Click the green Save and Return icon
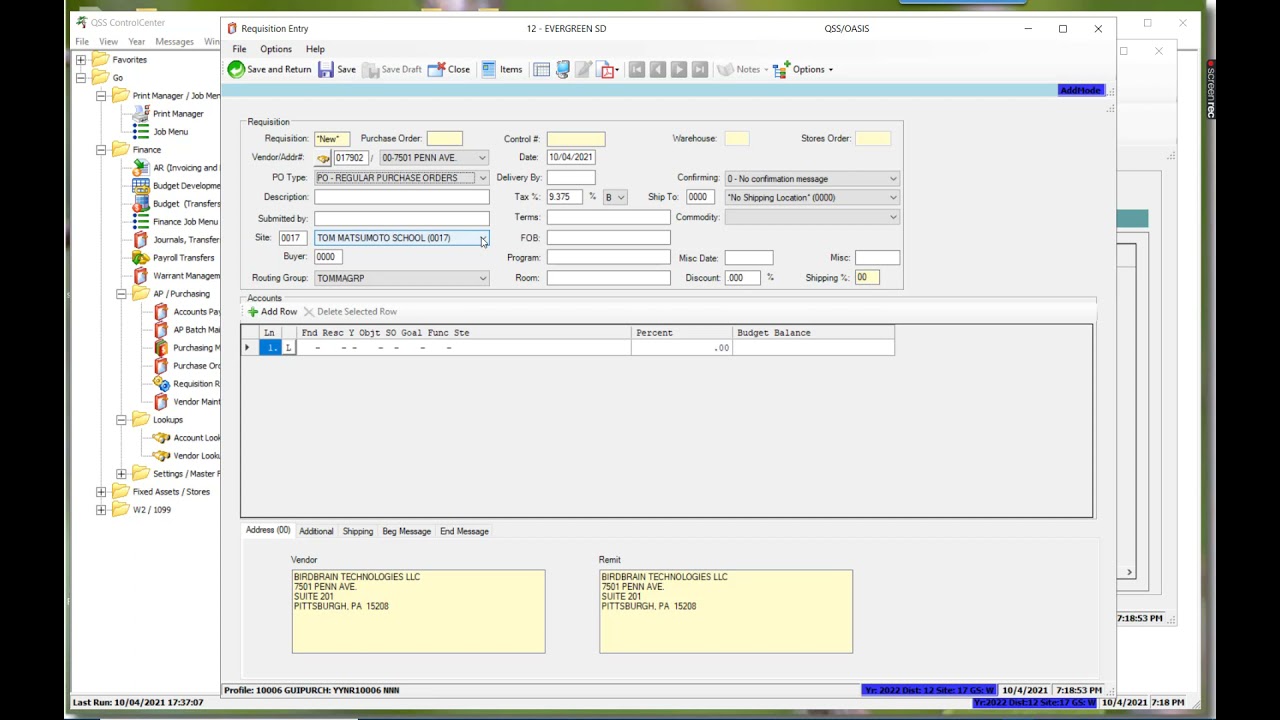The image size is (1280, 720). [x=236, y=69]
